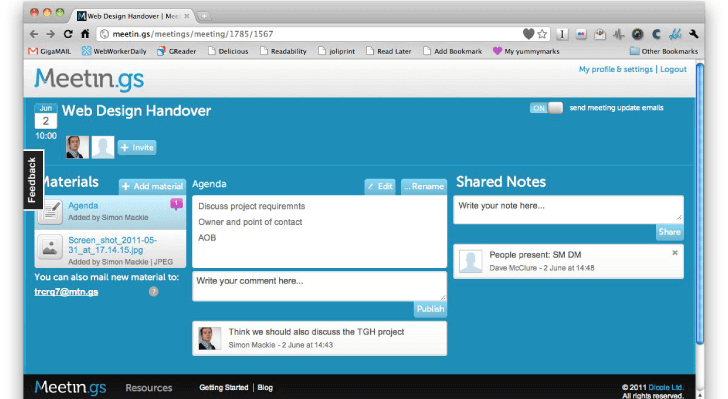Click the page vertical scrollbar

pyautogui.click(x=700, y=204)
